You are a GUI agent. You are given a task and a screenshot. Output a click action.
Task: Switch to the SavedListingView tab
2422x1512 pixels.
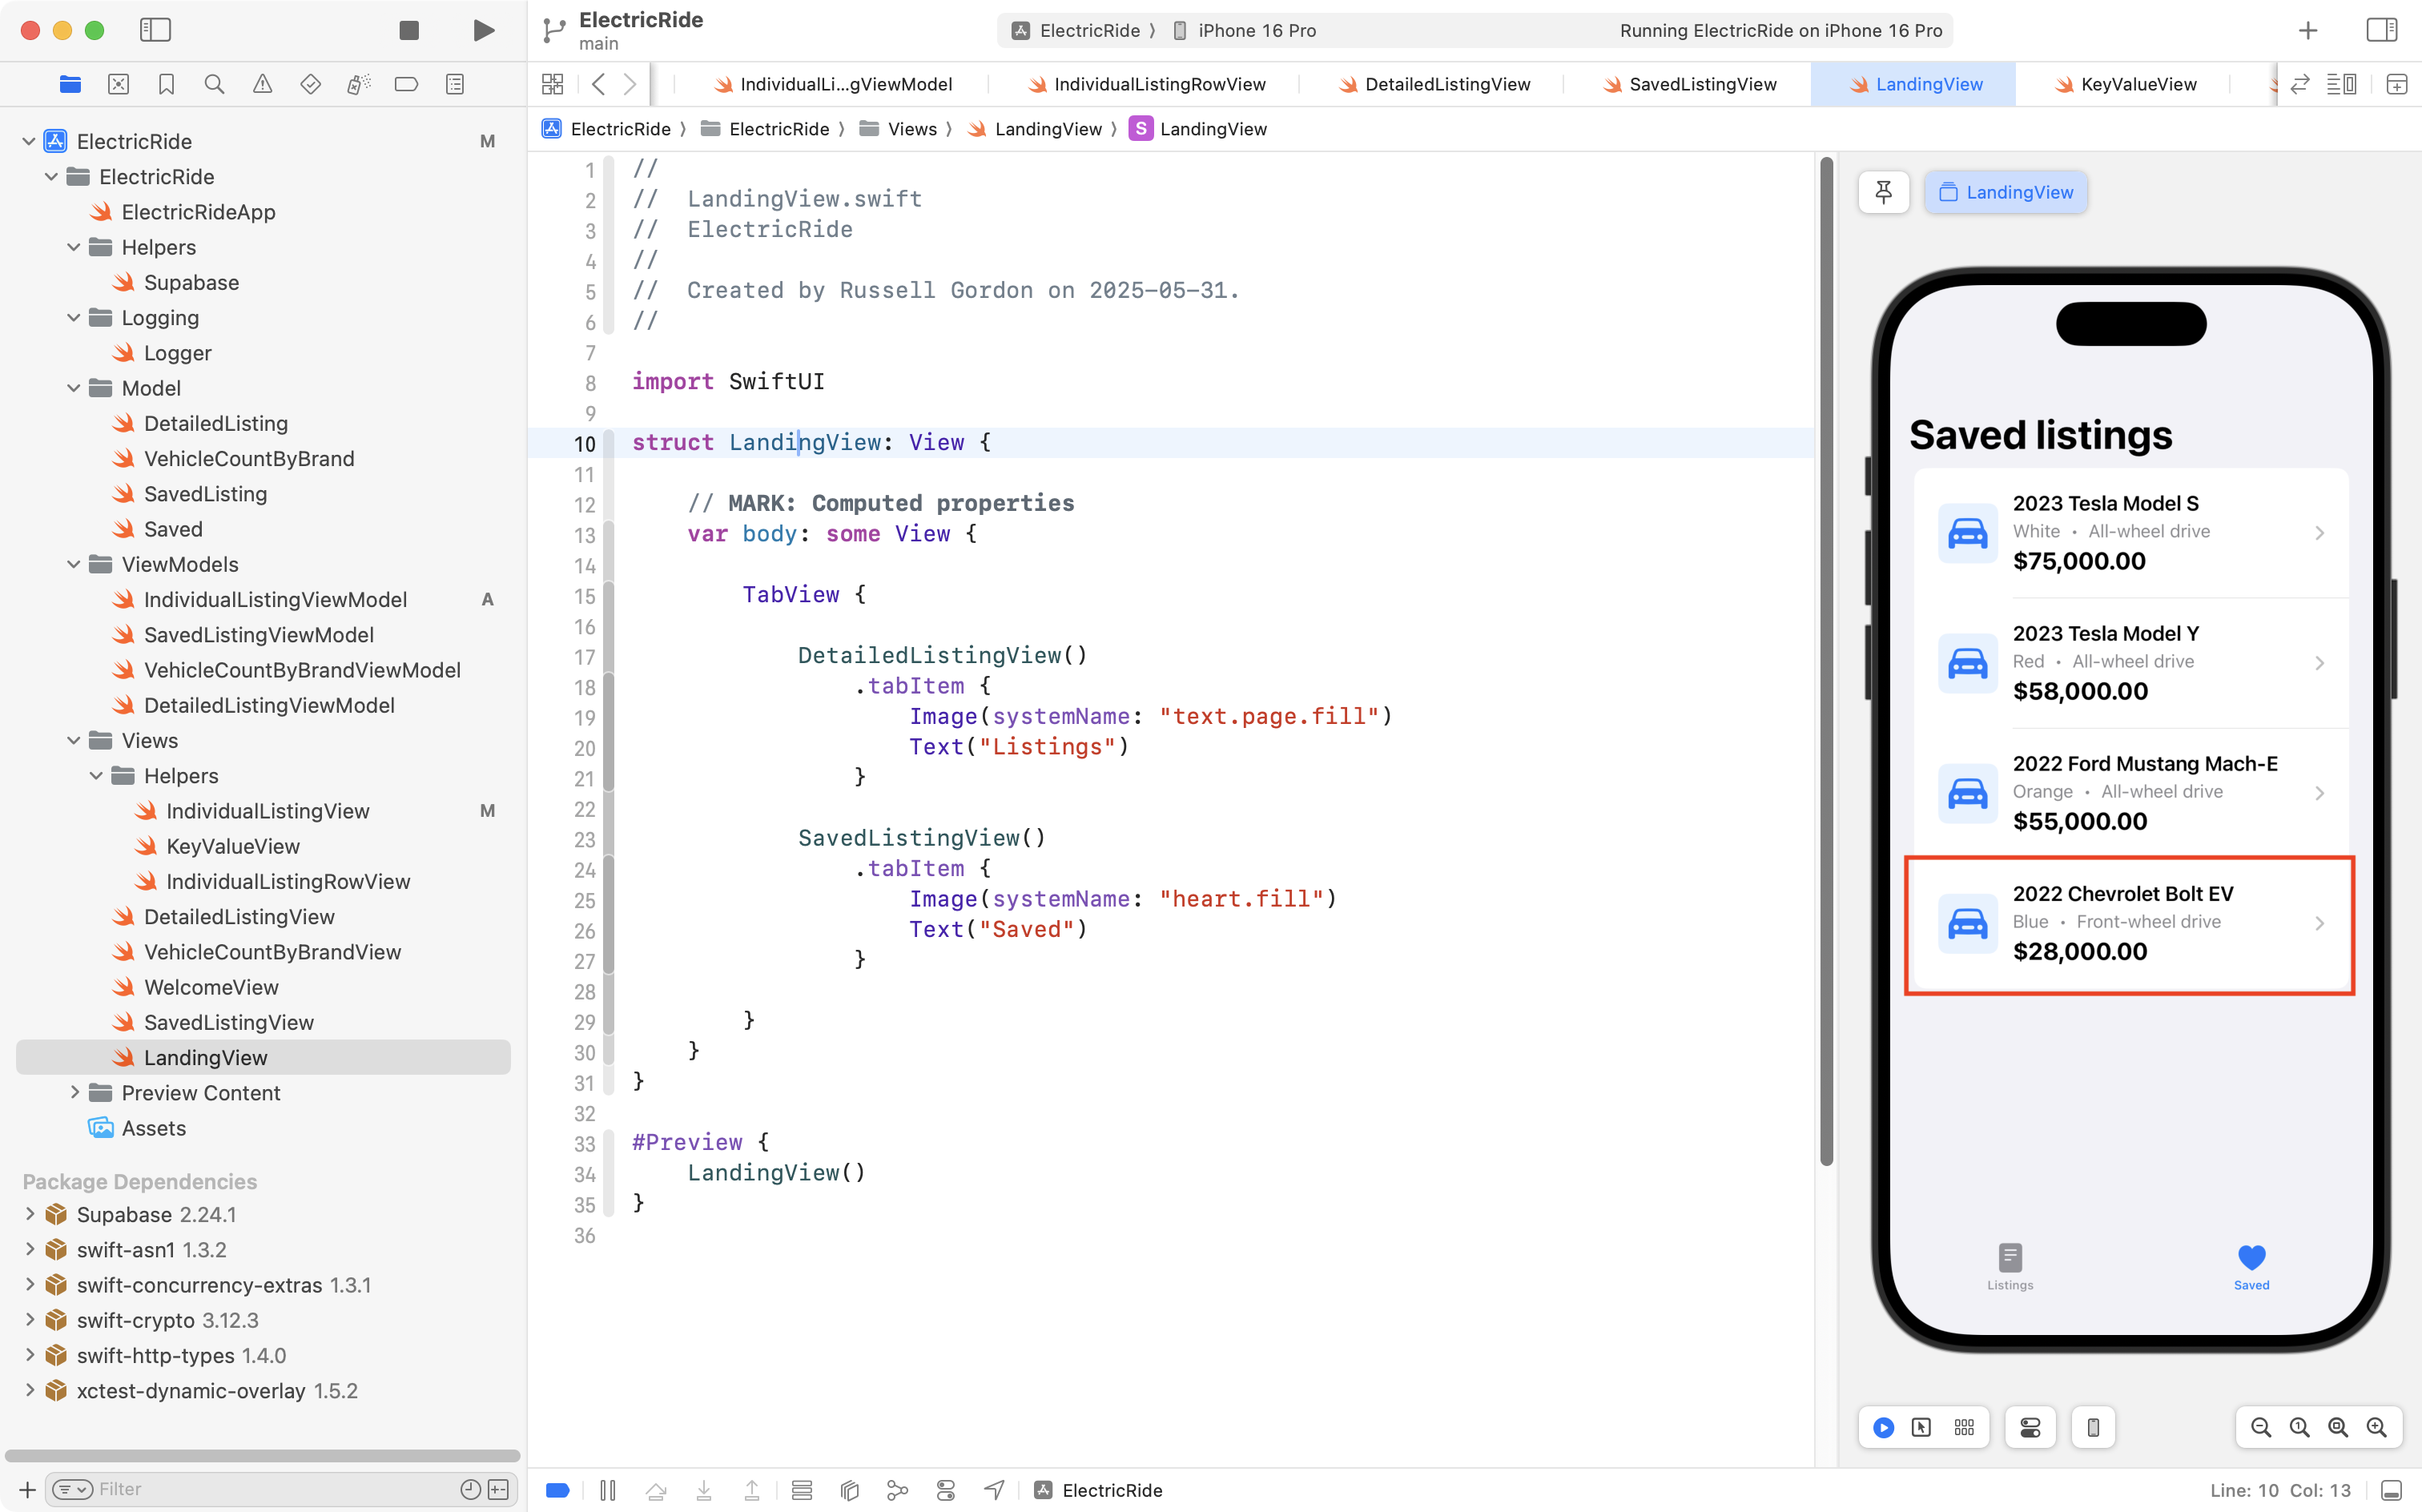[x=1702, y=84]
